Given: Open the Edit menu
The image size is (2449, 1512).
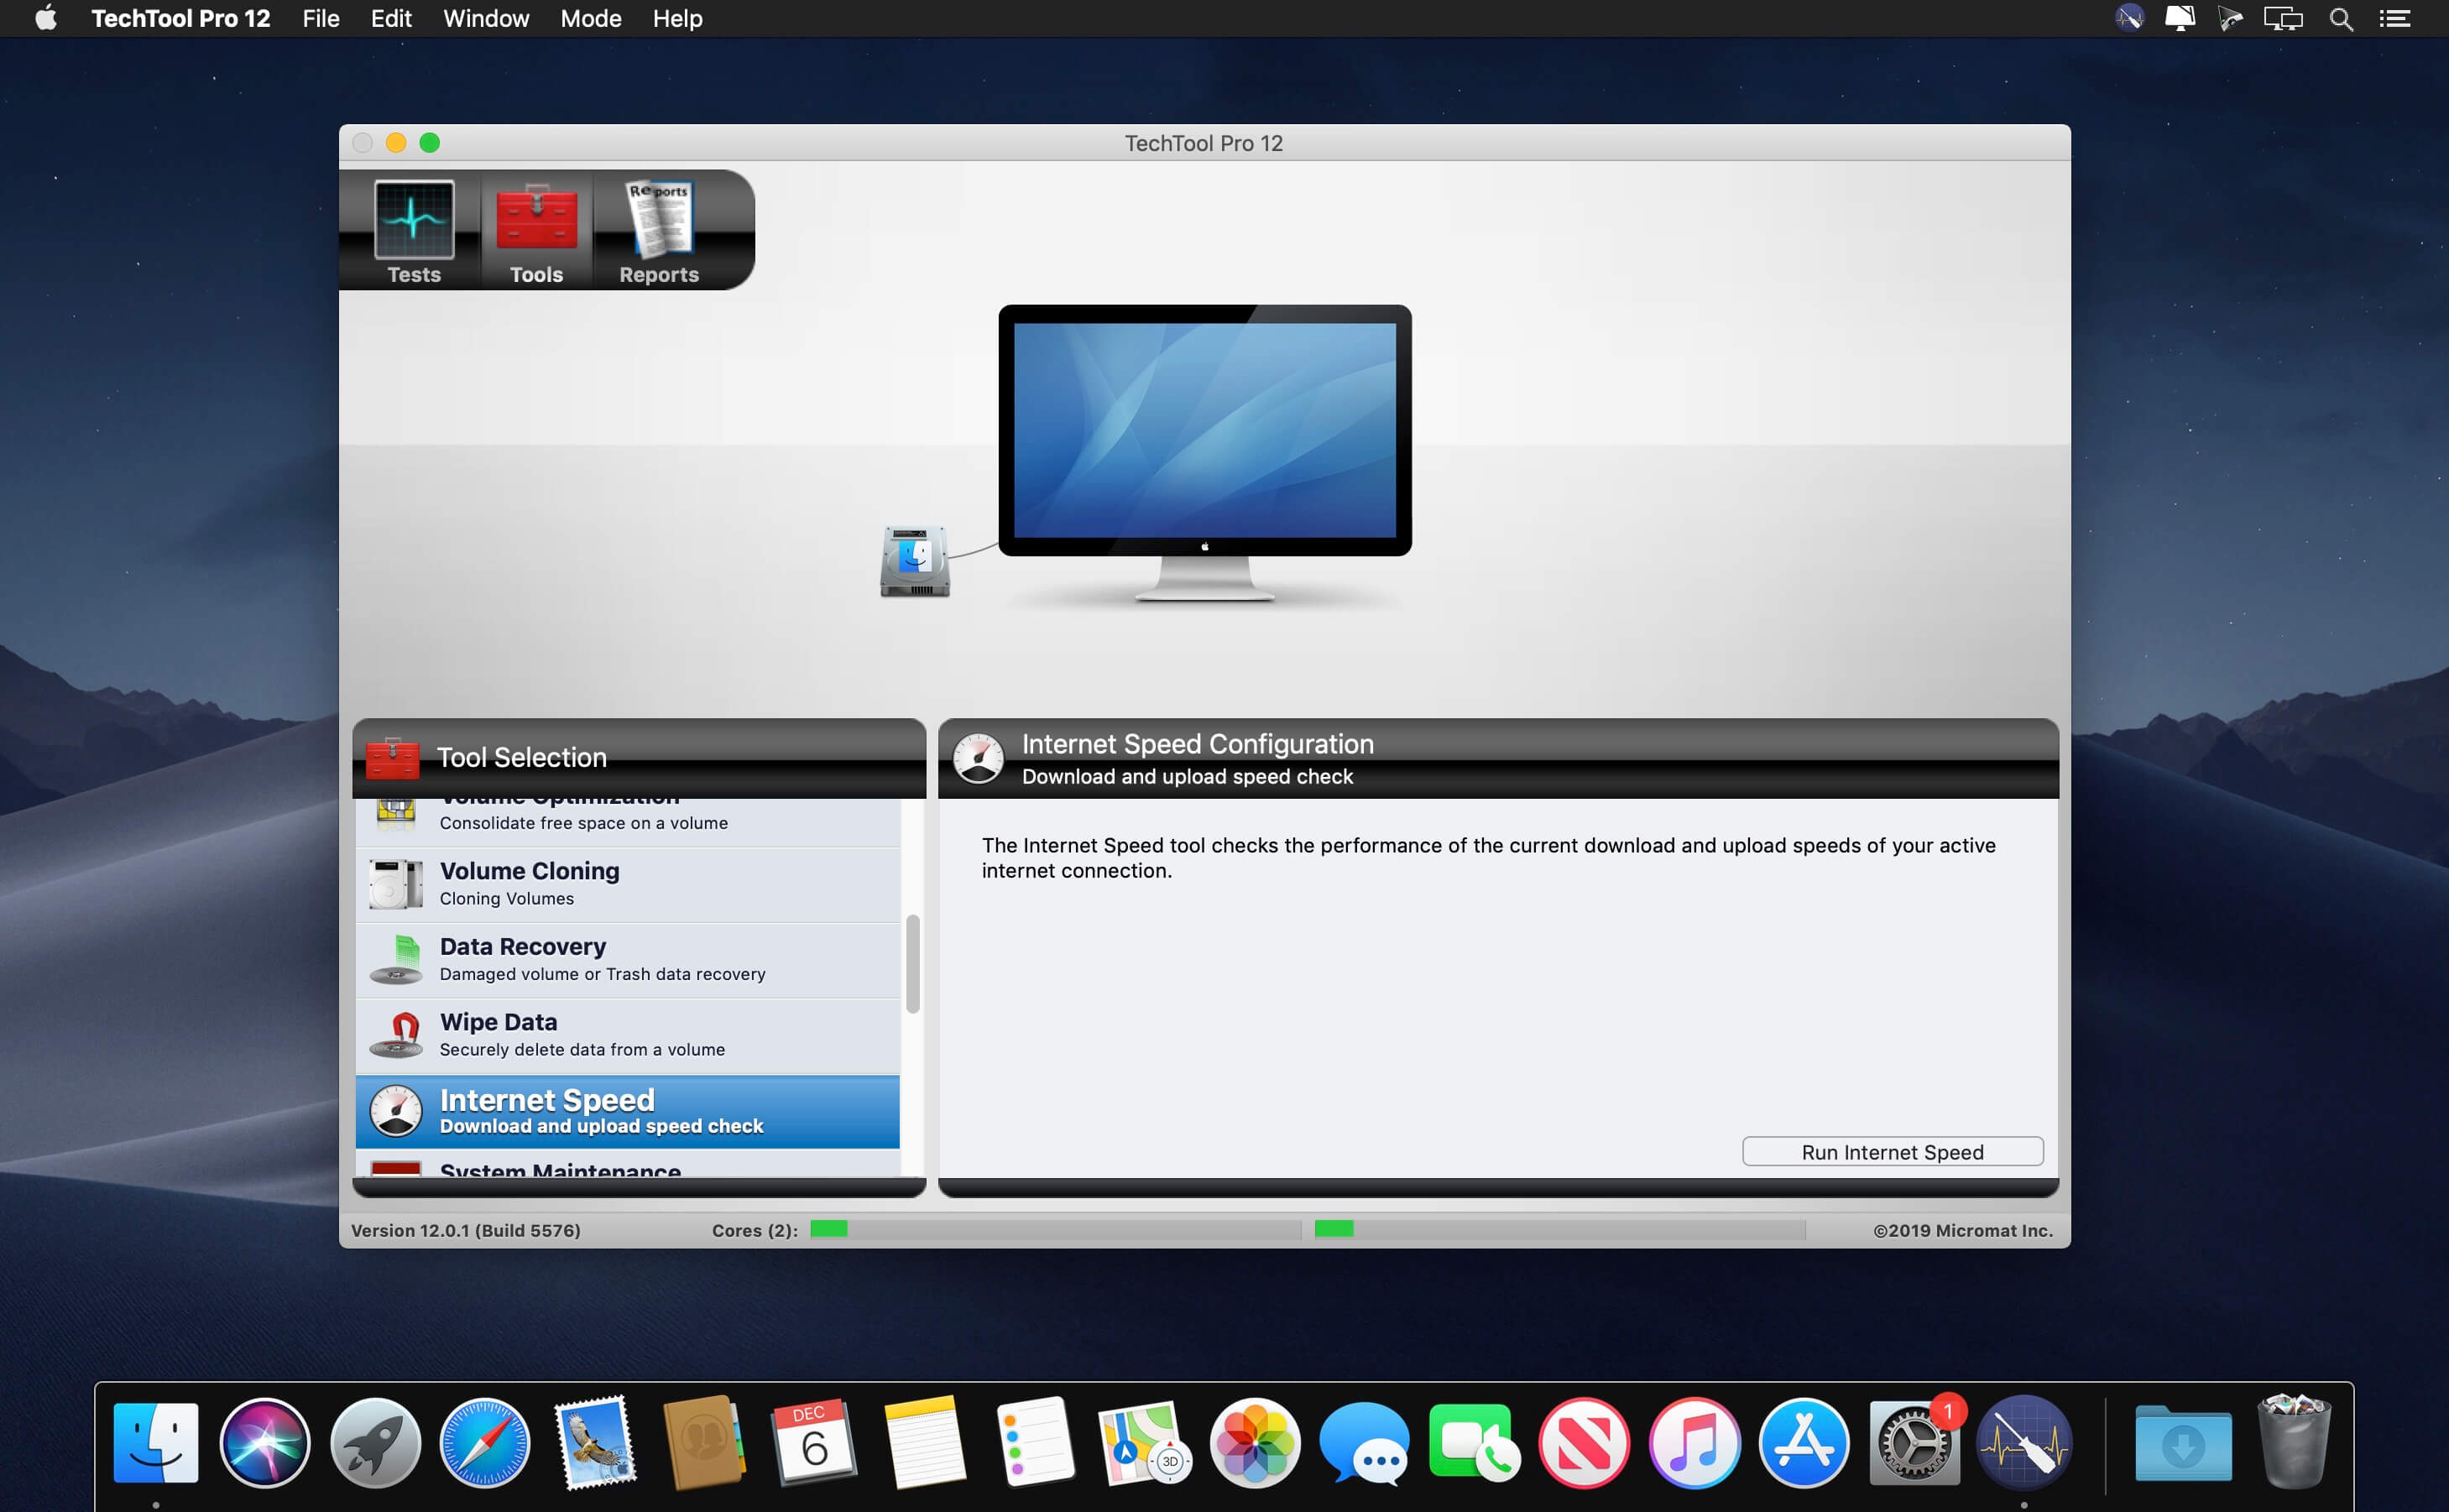Looking at the screenshot, I should point(391,18).
